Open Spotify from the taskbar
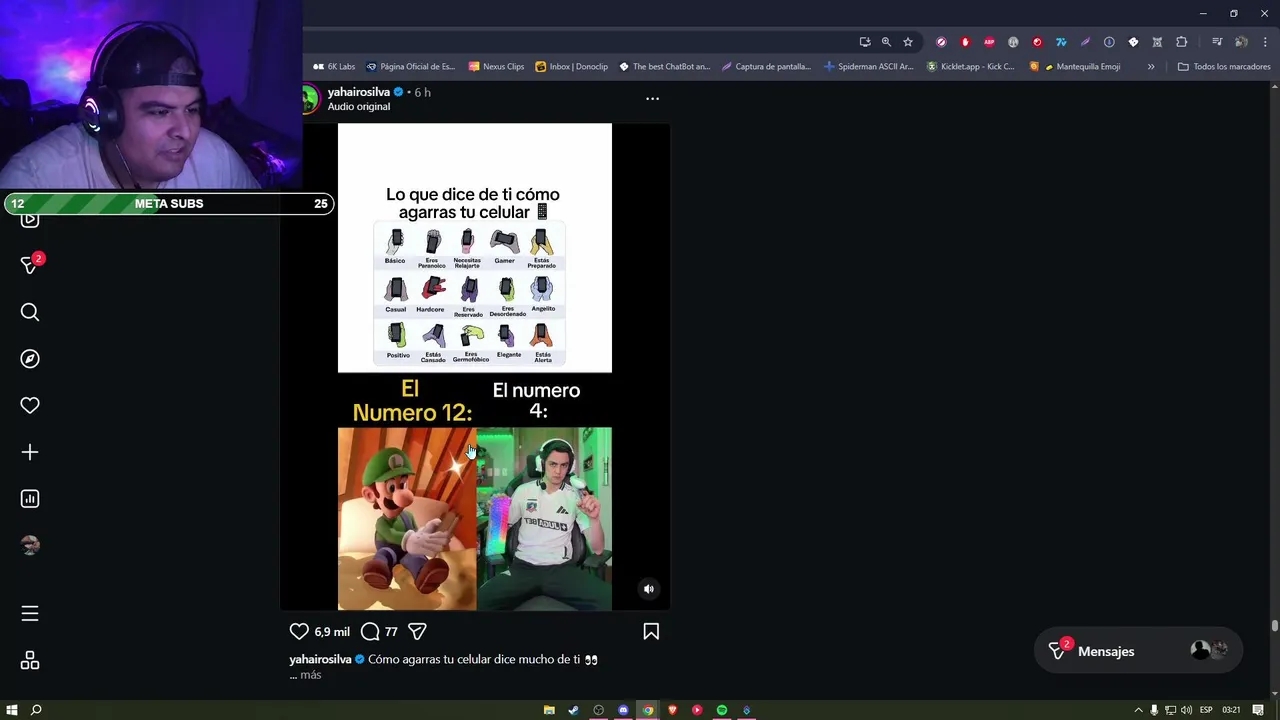The image size is (1280, 720). pyautogui.click(x=721, y=710)
